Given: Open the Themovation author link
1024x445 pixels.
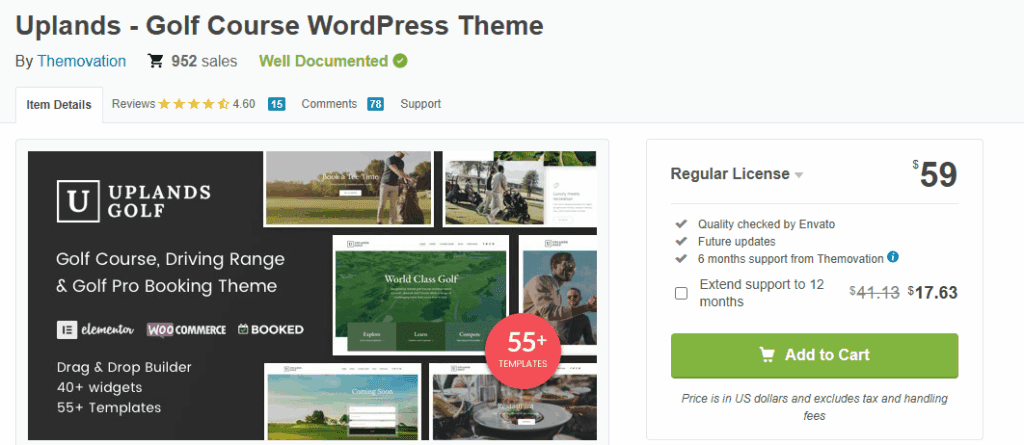Looking at the screenshot, I should (x=82, y=61).
